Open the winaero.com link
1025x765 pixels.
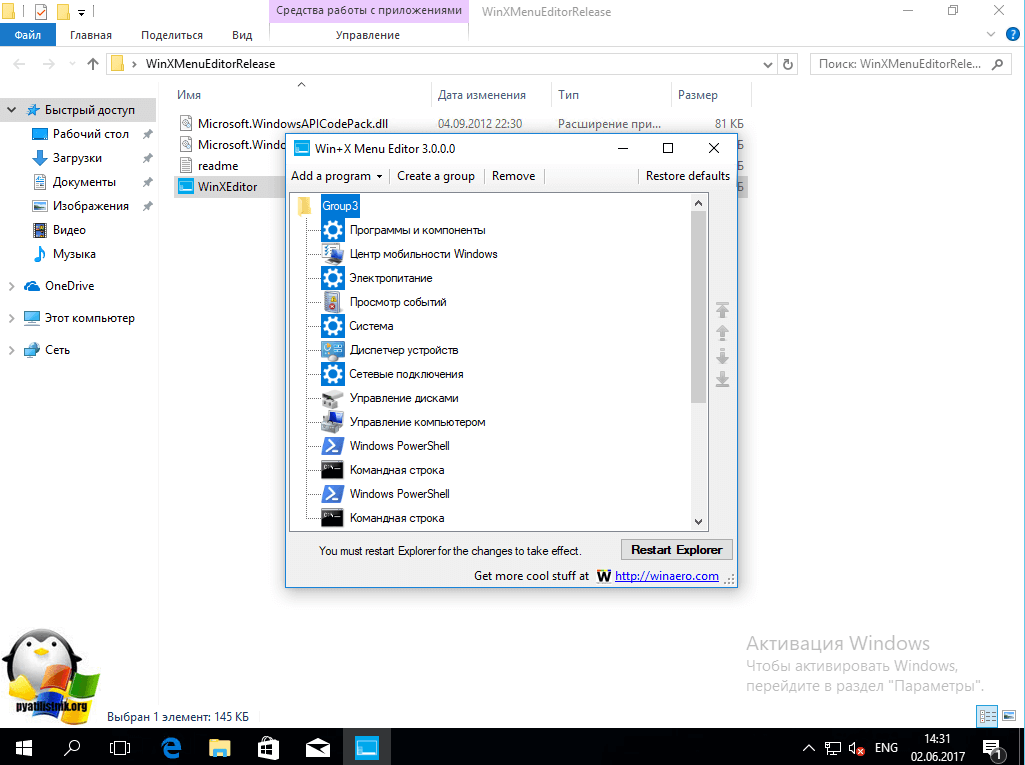[666, 576]
